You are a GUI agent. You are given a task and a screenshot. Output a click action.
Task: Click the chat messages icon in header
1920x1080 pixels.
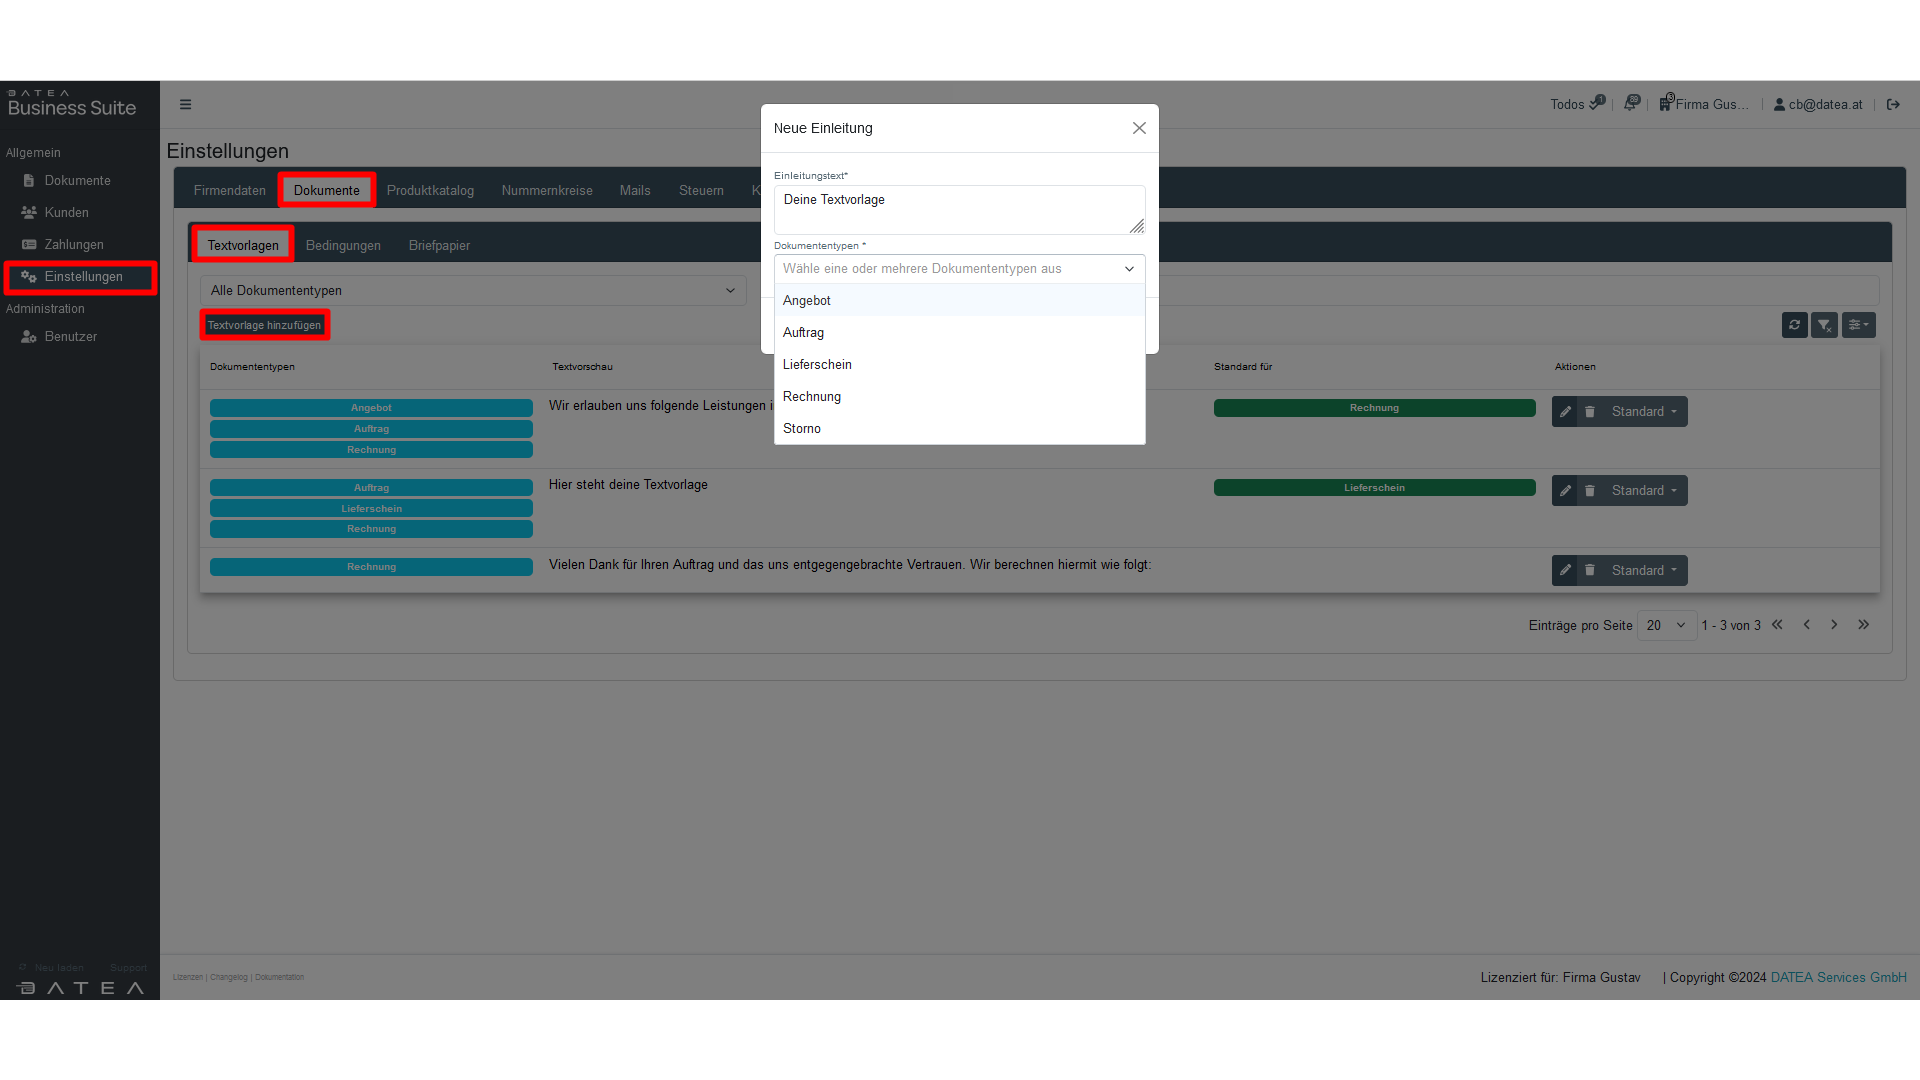click(x=1632, y=103)
